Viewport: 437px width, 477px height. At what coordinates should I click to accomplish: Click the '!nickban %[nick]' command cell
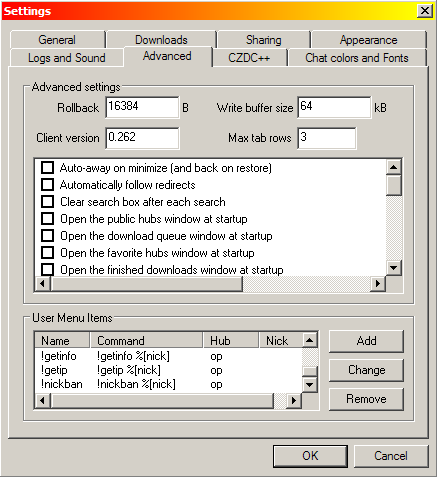tap(136, 384)
